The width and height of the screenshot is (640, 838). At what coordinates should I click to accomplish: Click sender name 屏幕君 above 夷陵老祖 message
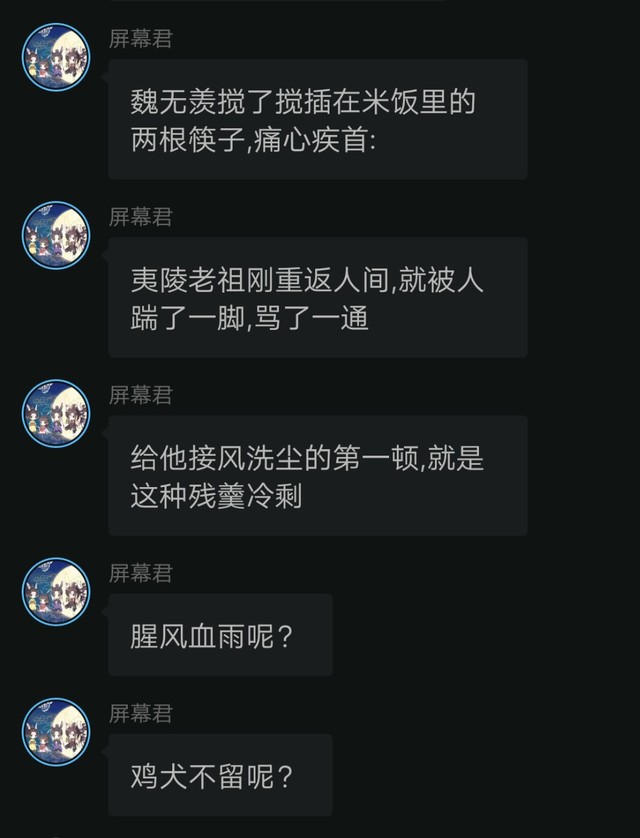[x=141, y=217]
